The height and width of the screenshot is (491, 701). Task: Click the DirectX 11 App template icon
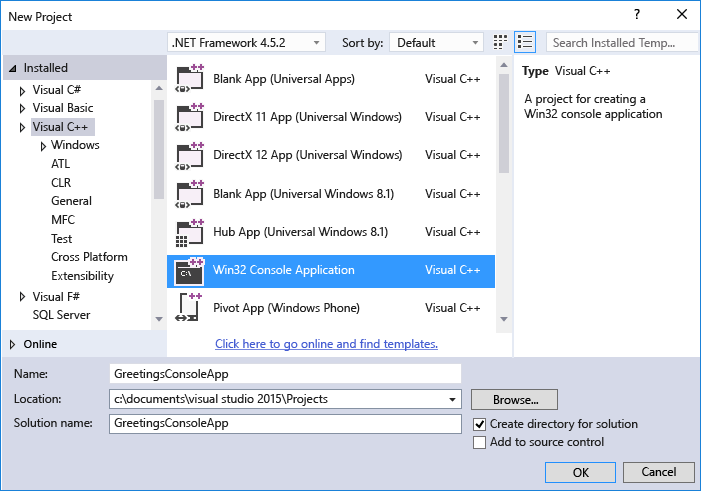point(190,117)
